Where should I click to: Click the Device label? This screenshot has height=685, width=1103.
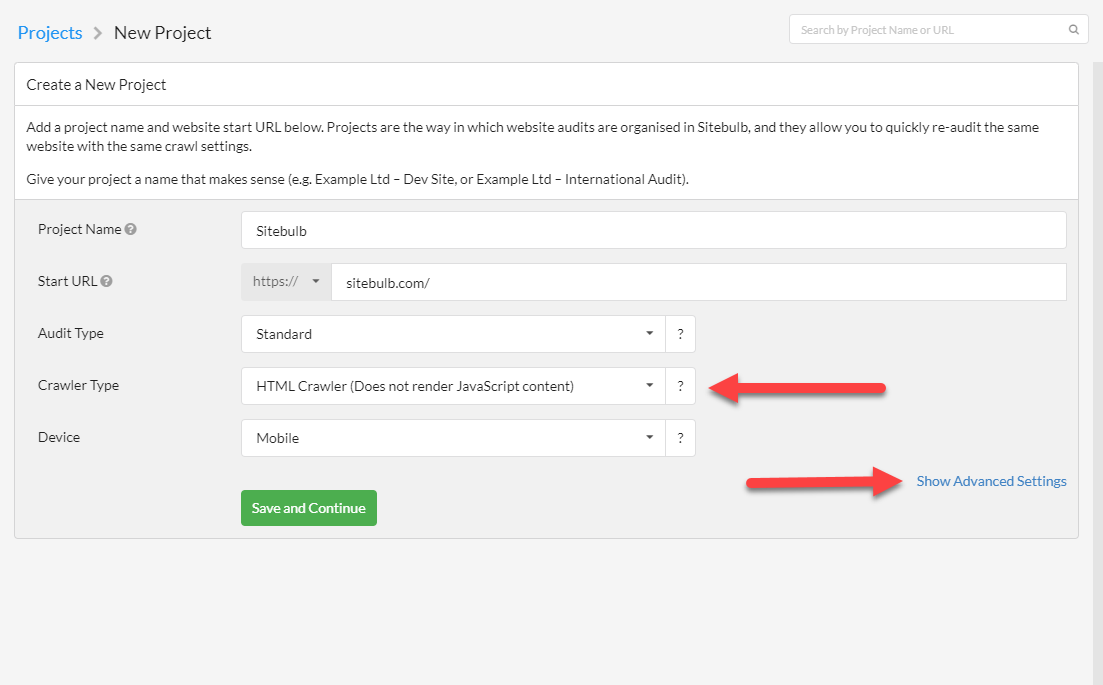coord(58,437)
